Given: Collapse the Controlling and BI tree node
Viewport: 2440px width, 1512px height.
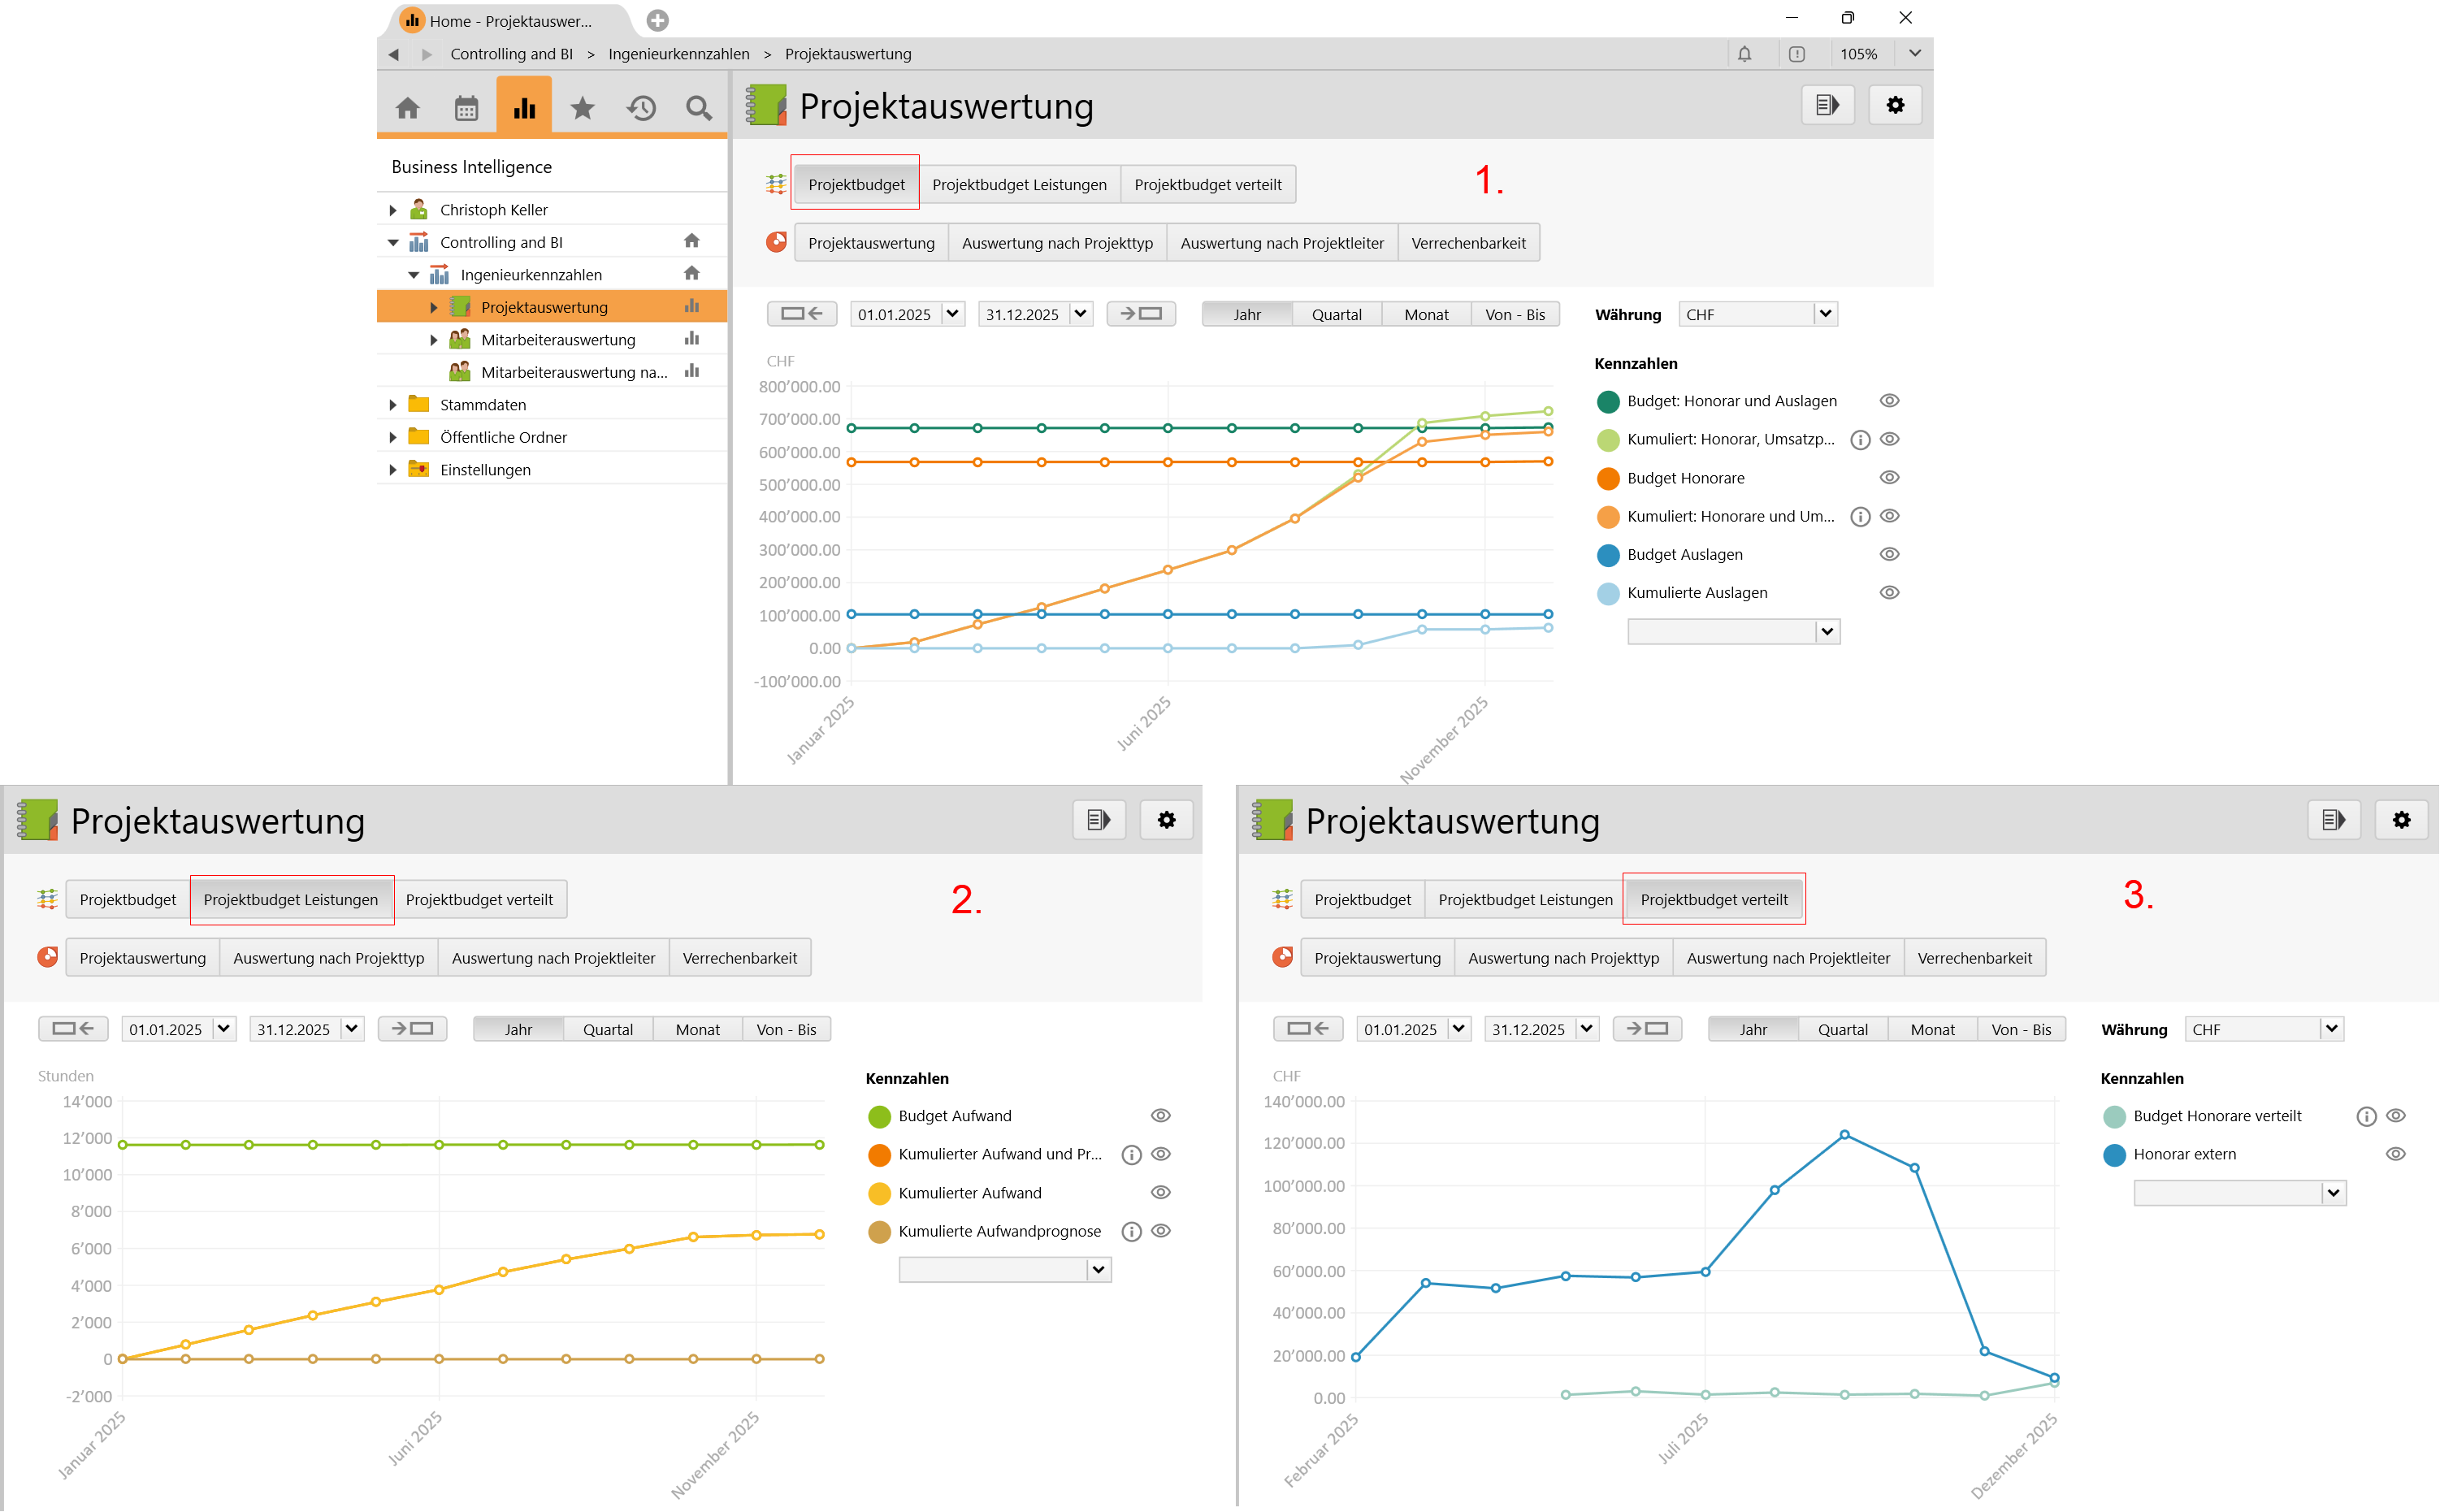Looking at the screenshot, I should pyautogui.click(x=393, y=243).
